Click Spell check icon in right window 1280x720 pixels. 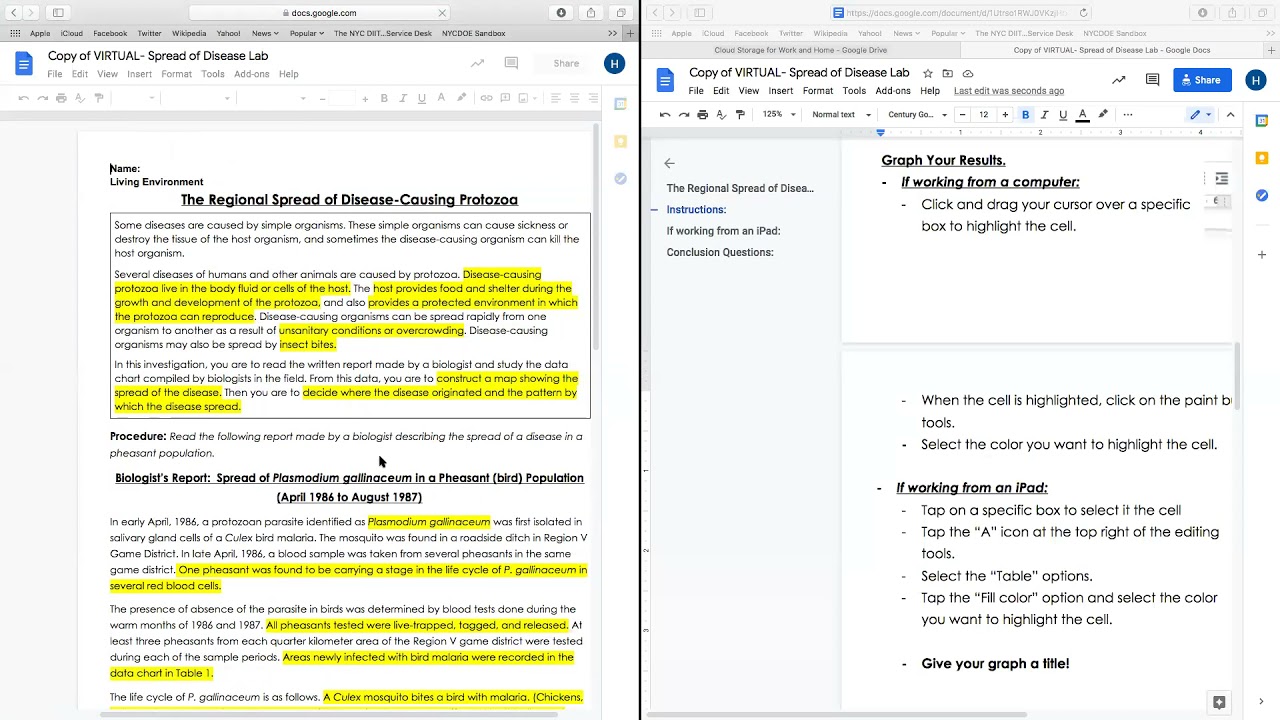(721, 115)
